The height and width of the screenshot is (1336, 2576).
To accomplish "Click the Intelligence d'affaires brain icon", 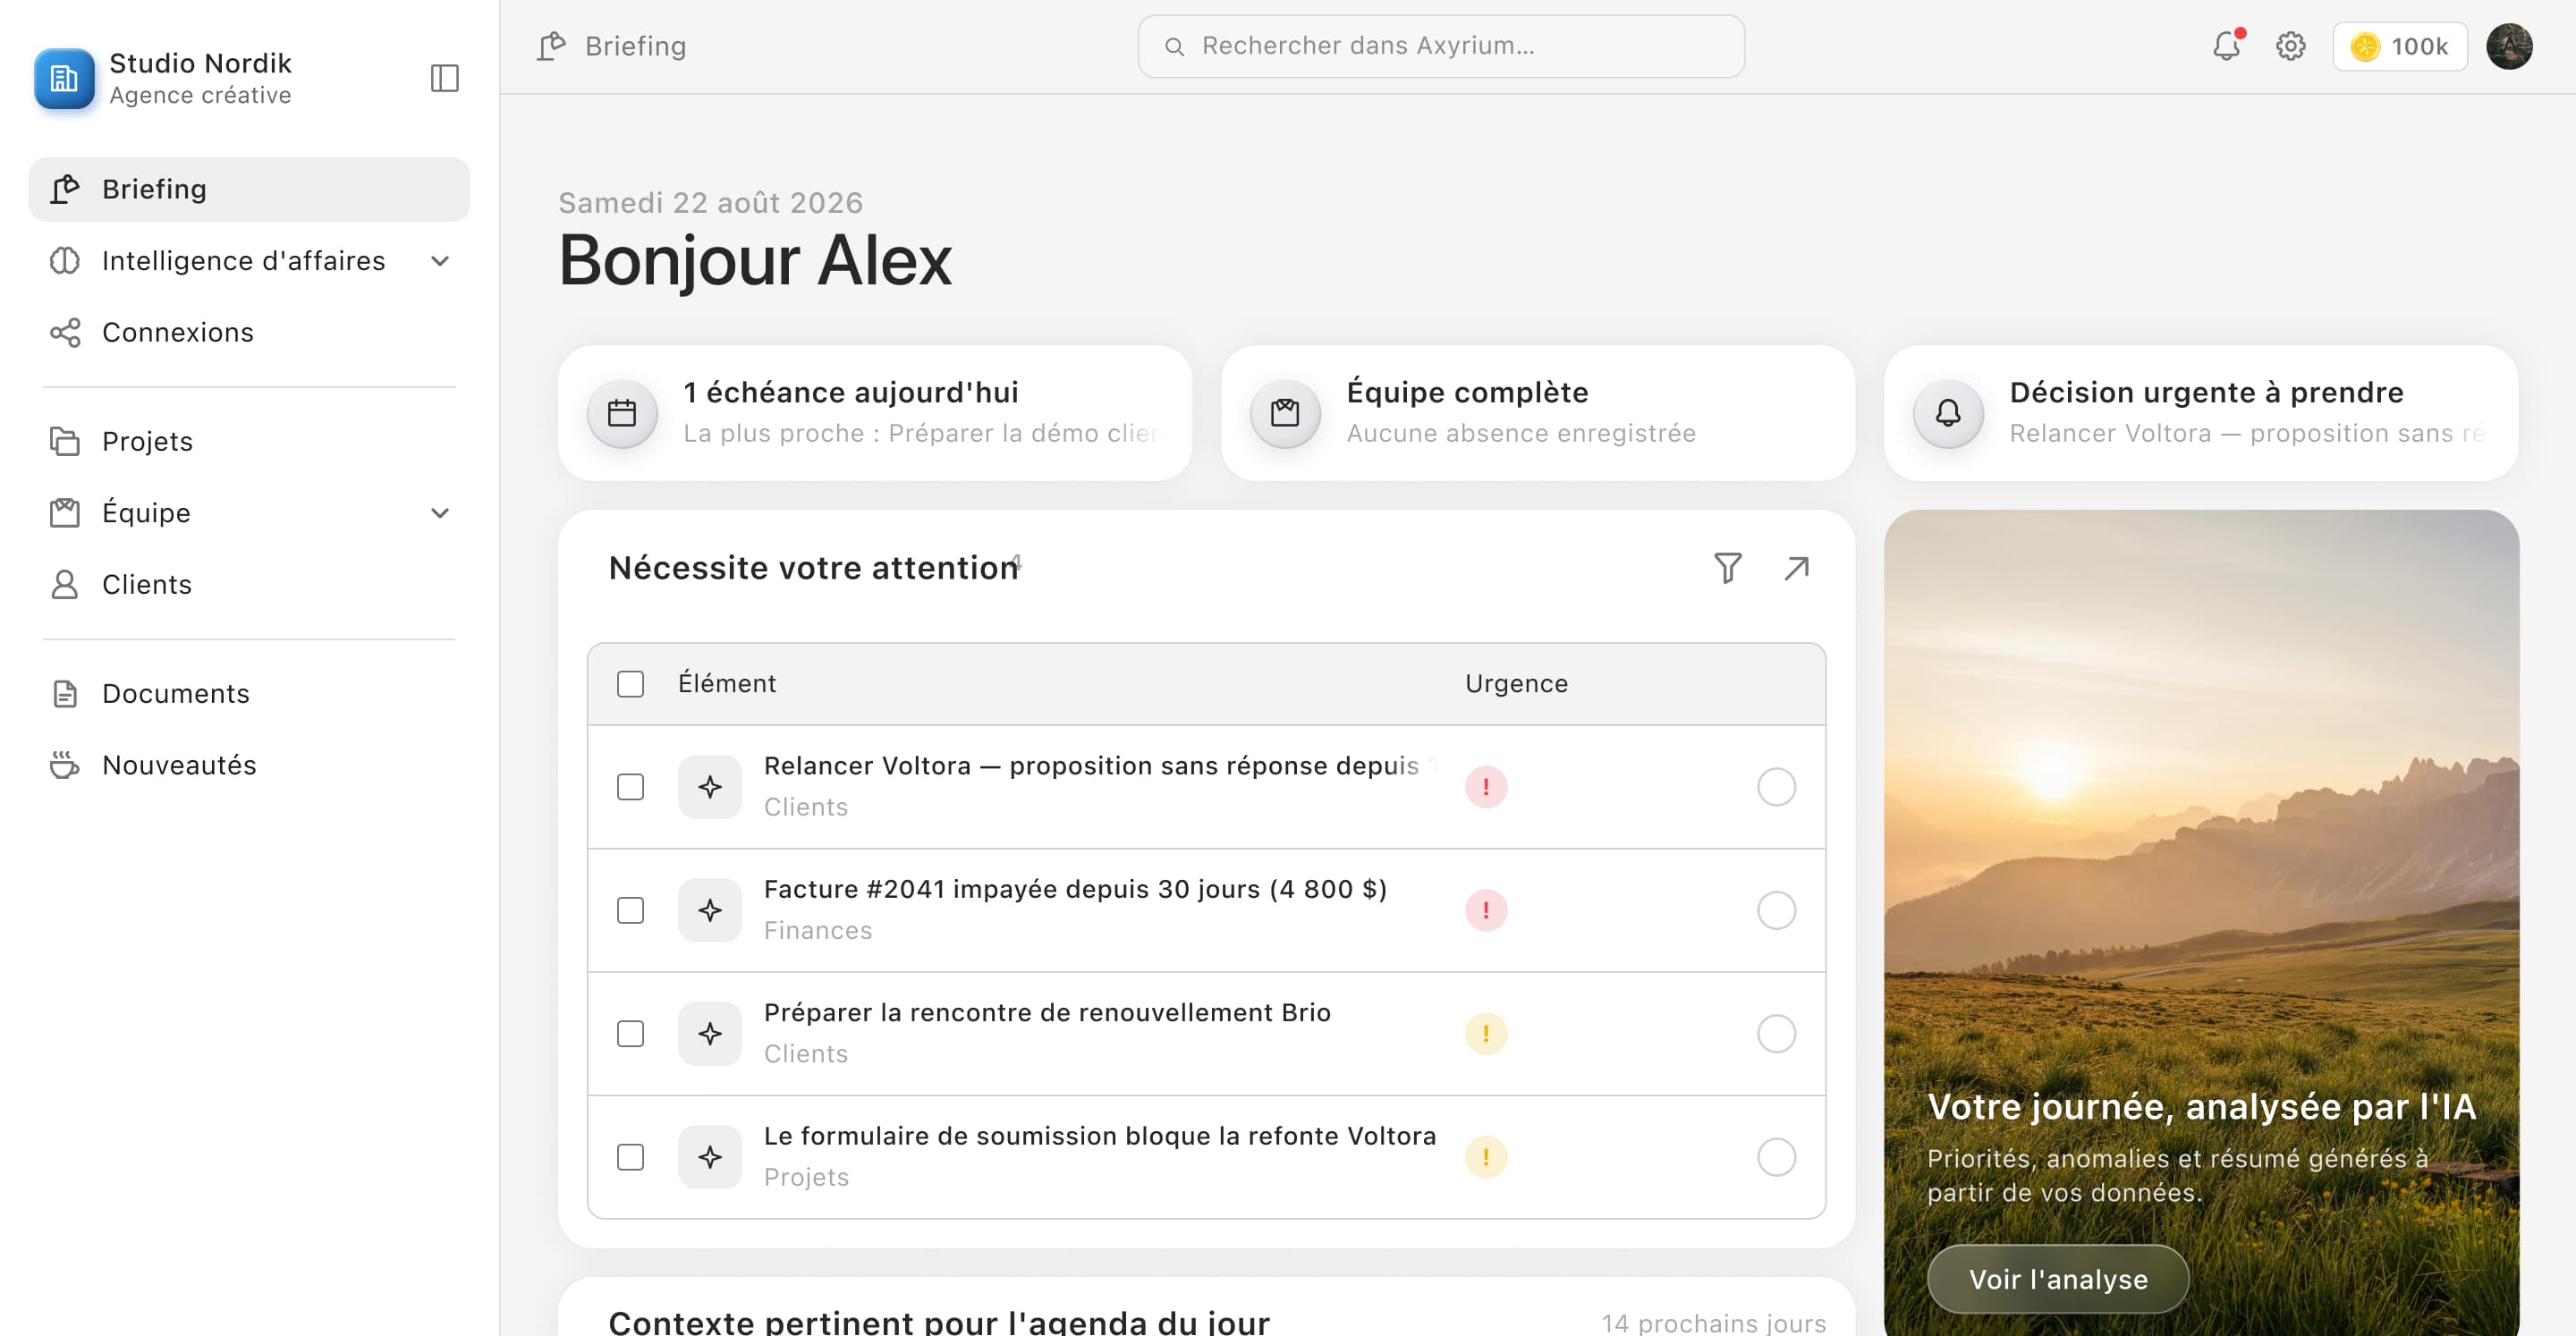I will [65, 261].
